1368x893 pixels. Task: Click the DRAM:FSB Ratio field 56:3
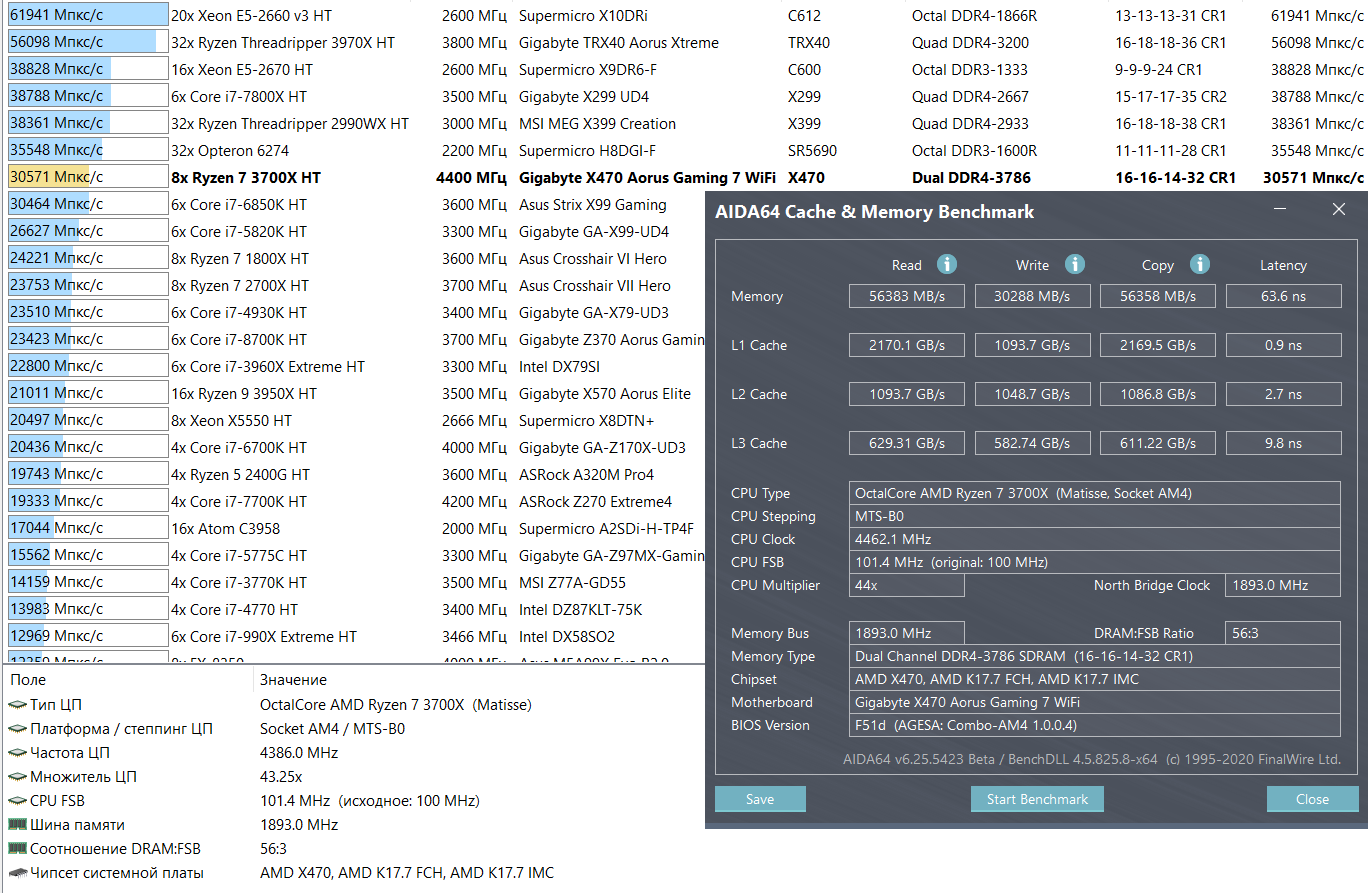[1283, 633]
